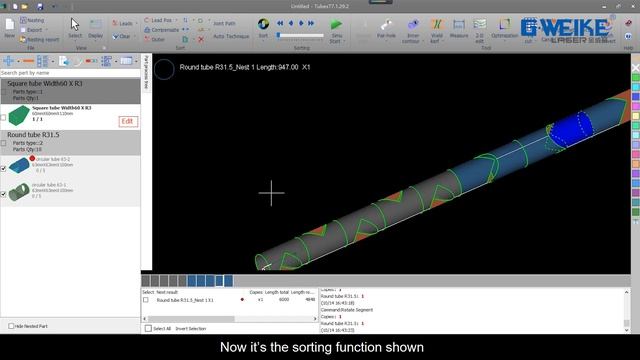
Task: Click the orange bar icon in parts toolbar
Action: tap(28, 61)
